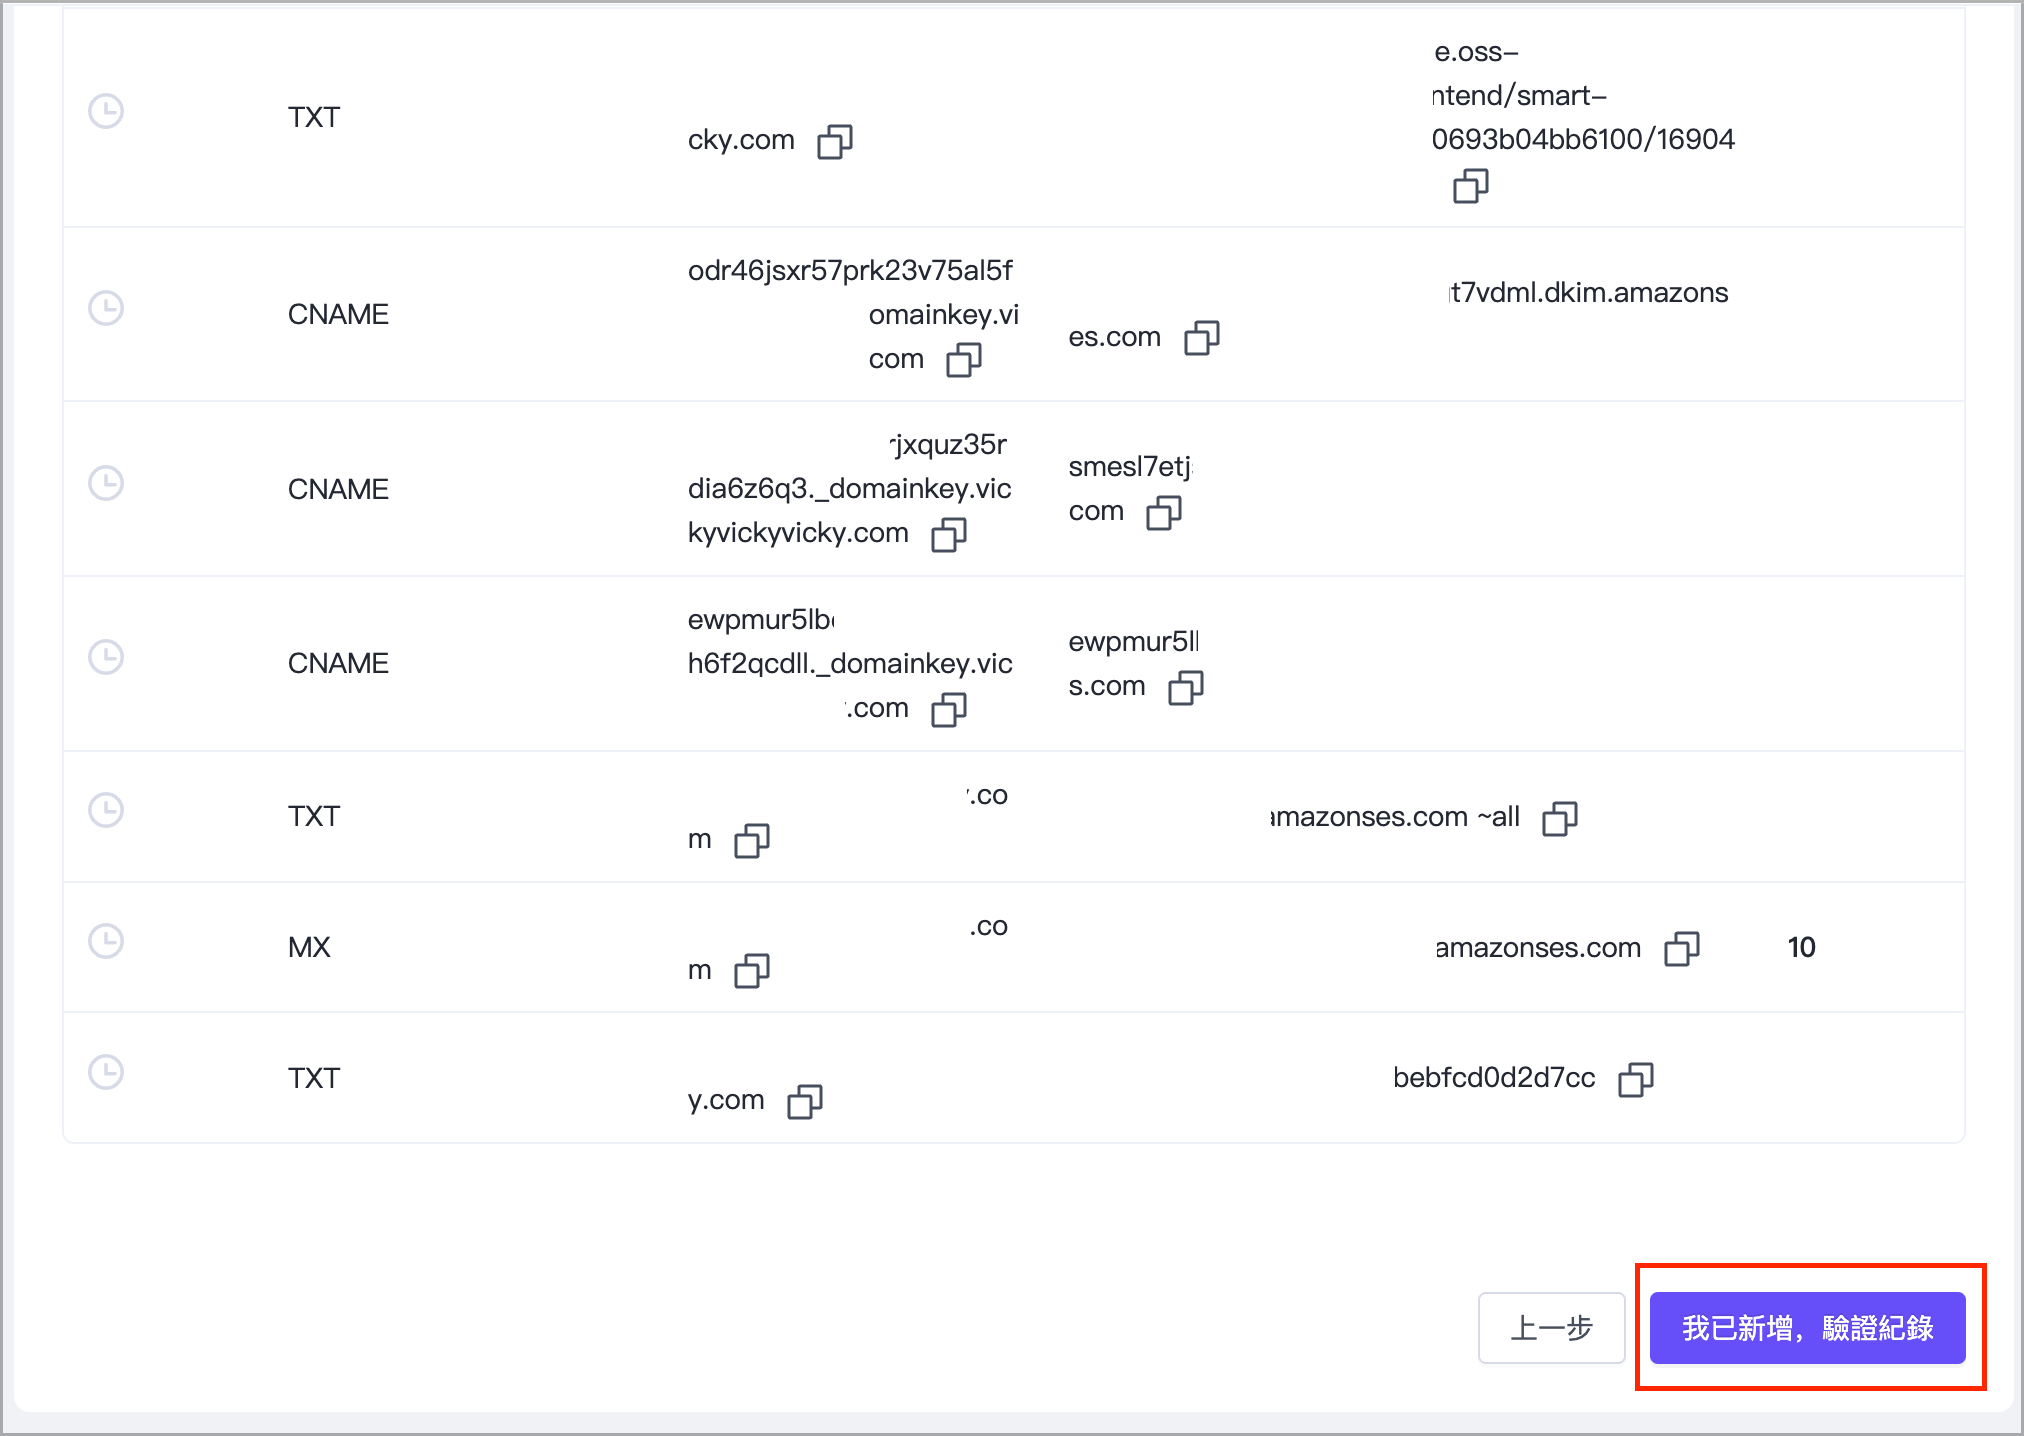Copy the h6f2qcdll._domainkey CNAME host

click(948, 710)
